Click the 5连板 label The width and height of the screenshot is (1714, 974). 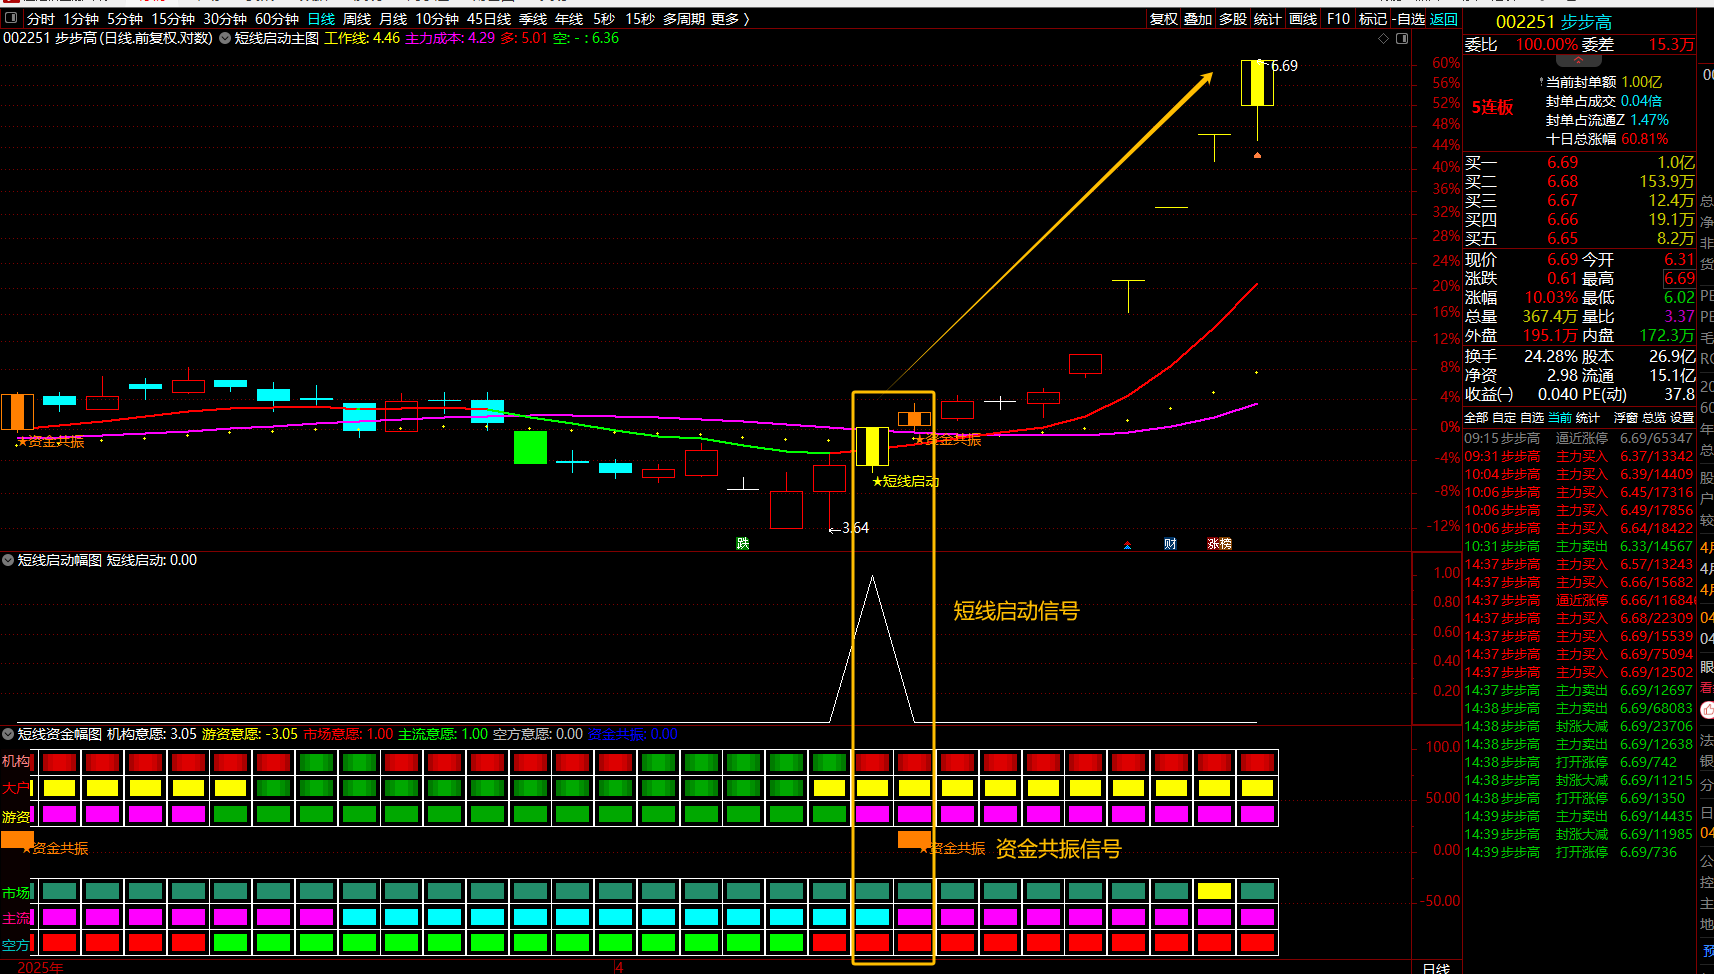1492,108
